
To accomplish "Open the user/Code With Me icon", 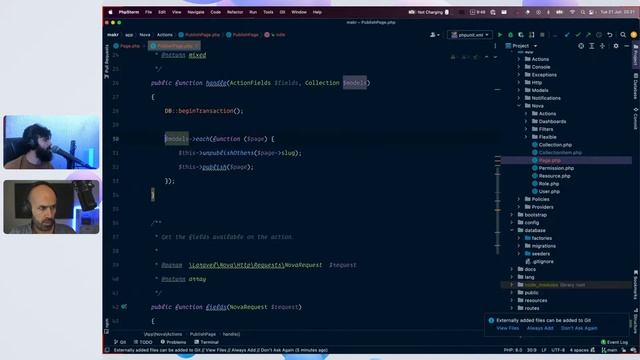I will tap(434, 35).
